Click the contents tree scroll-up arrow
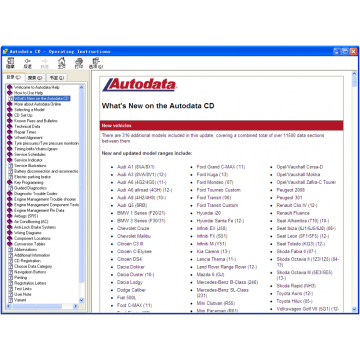 pyautogui.click(x=81, y=87)
